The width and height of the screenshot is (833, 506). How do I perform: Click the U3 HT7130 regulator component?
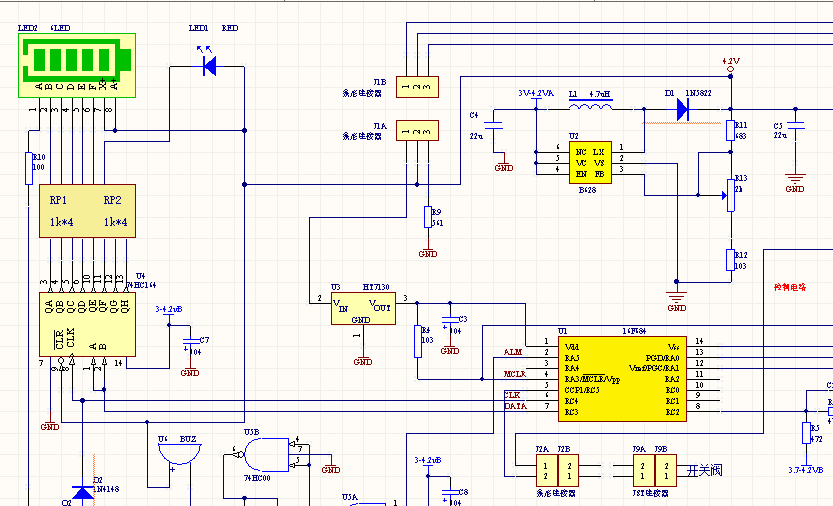point(364,310)
